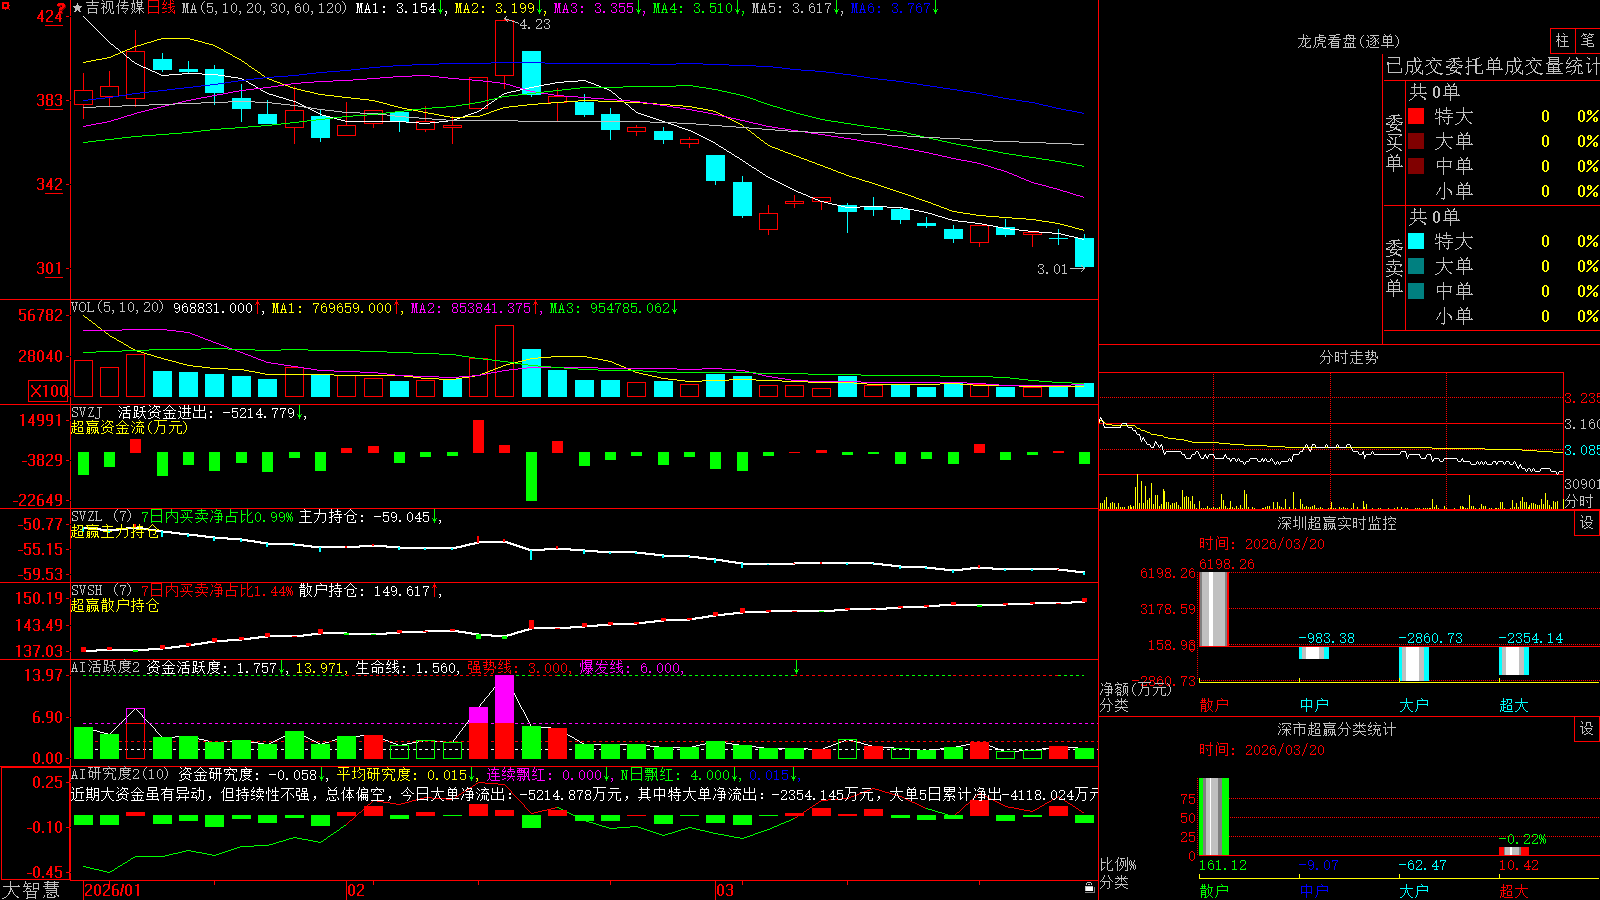Viewport: 1600px width, 900px height.
Task: Open the 日线 period selector
Action: point(161,8)
